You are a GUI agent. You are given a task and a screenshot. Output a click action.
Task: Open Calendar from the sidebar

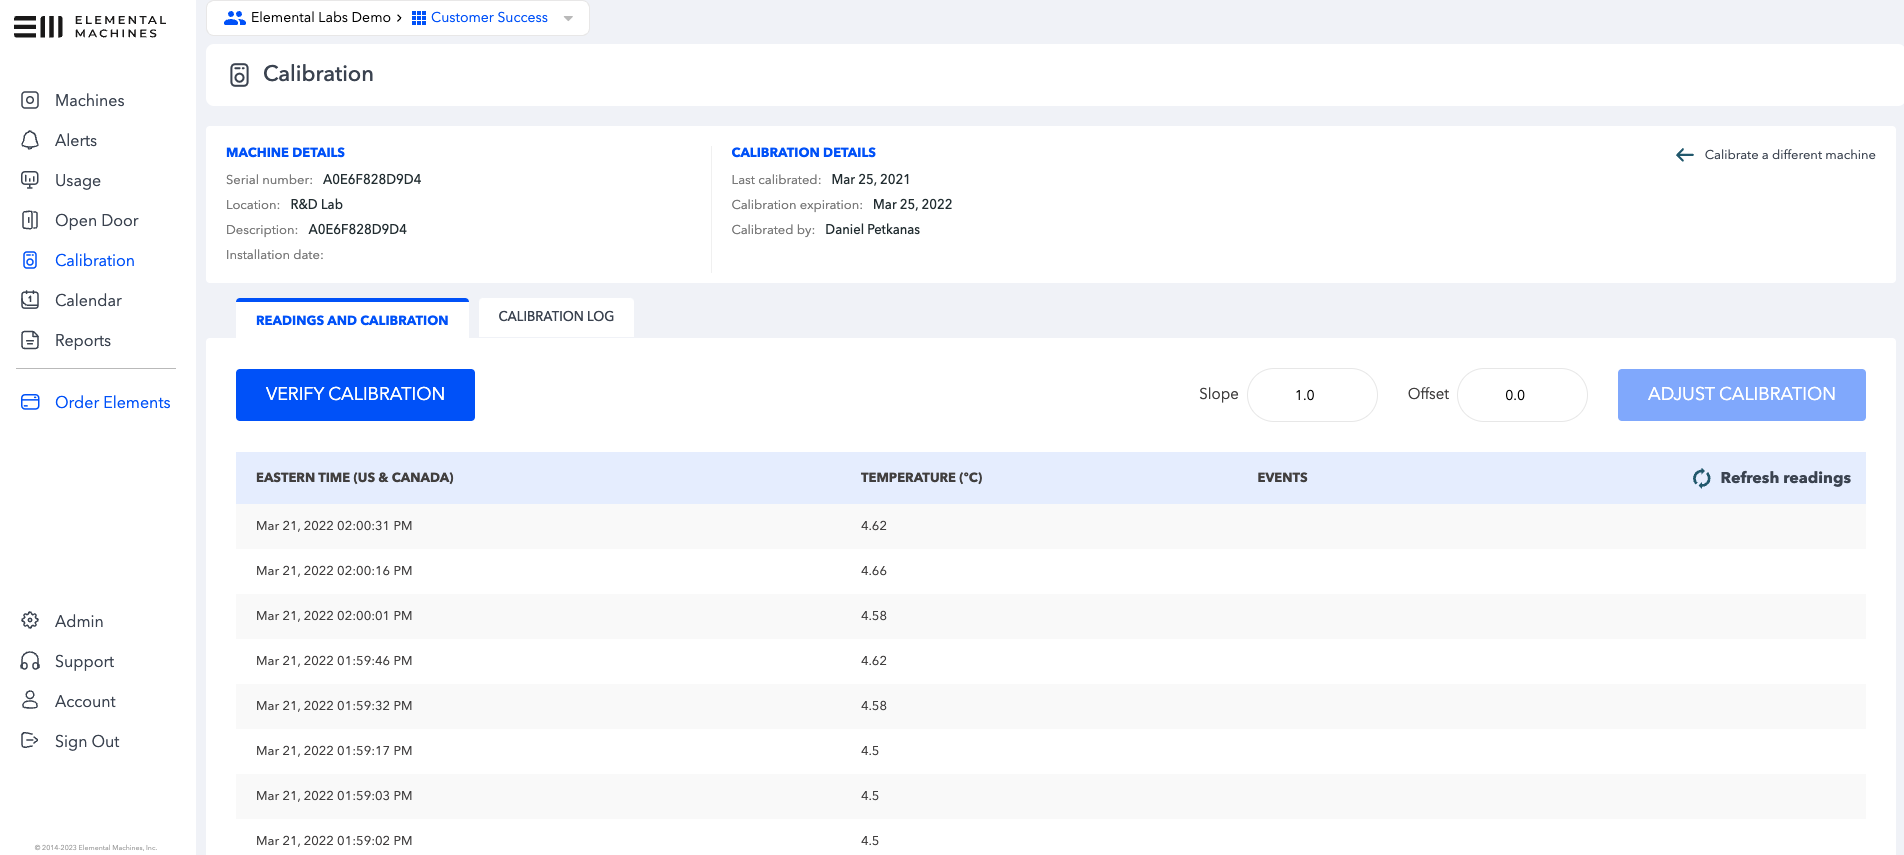tap(88, 300)
